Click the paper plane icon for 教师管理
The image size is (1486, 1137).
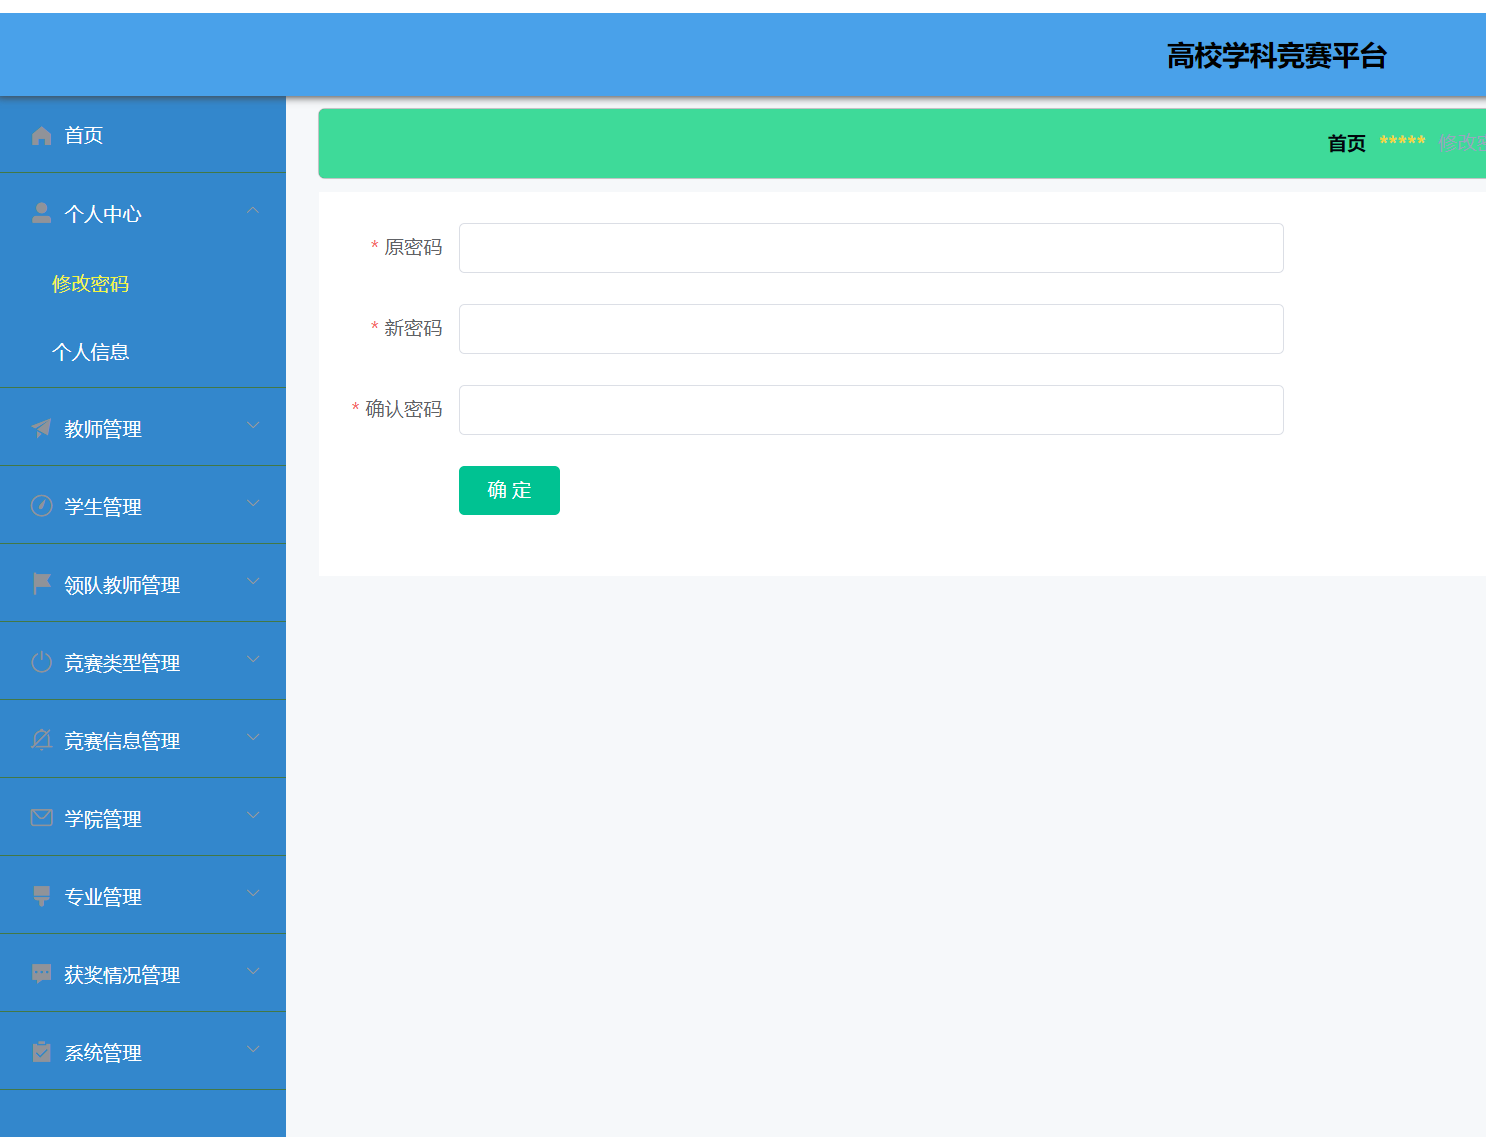coord(41,428)
